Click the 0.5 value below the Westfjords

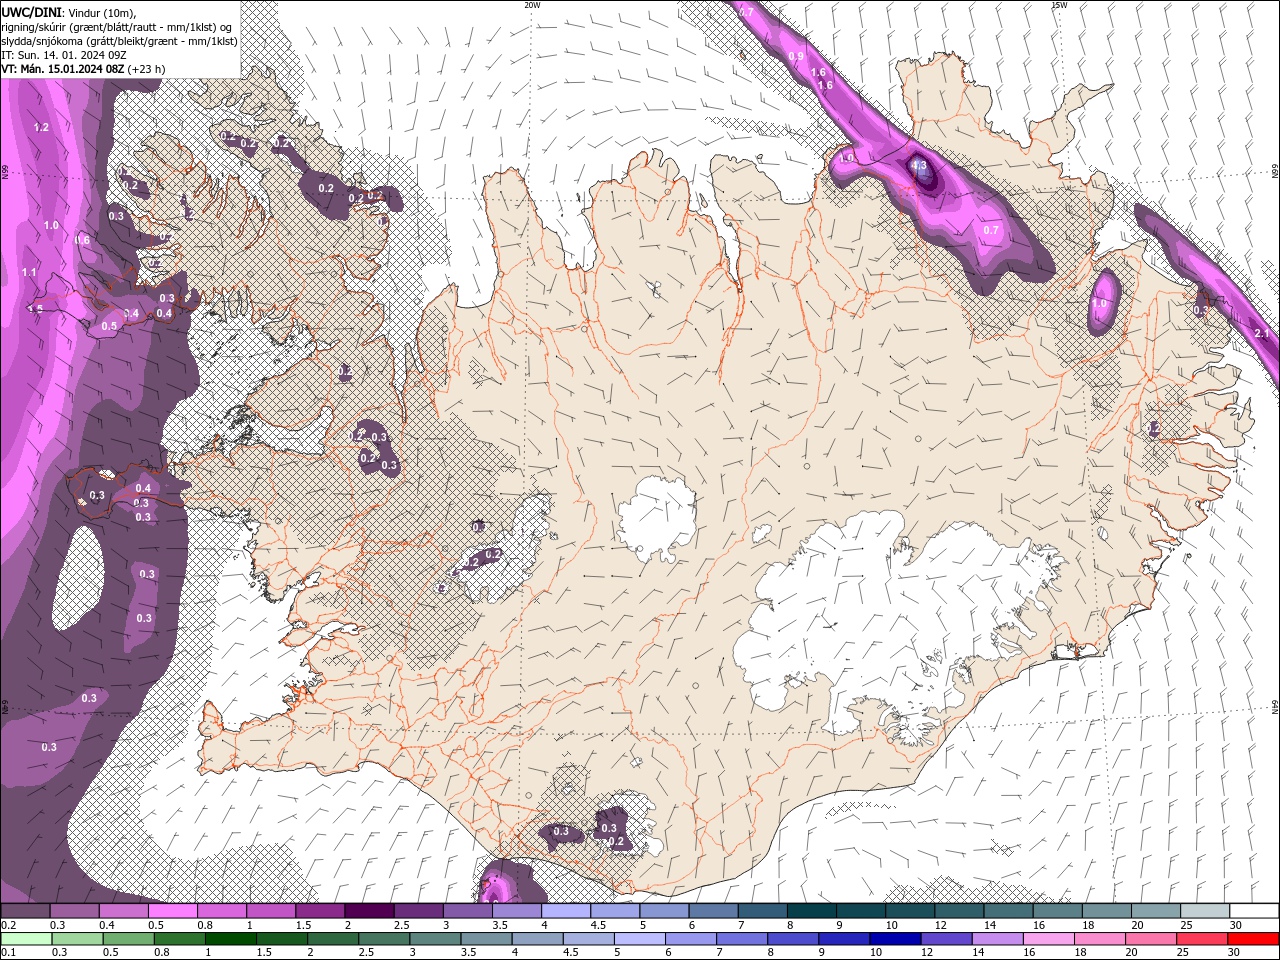109,326
